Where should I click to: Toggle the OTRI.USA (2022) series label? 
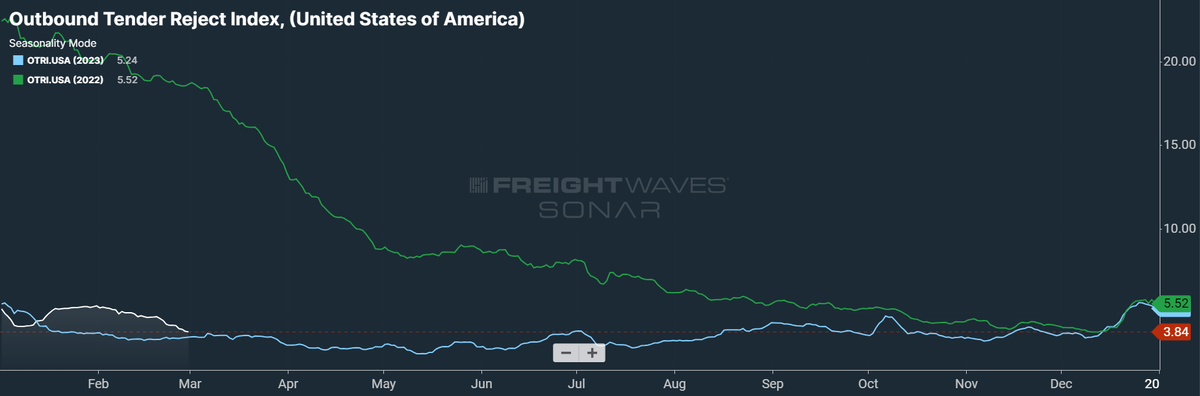pos(65,79)
